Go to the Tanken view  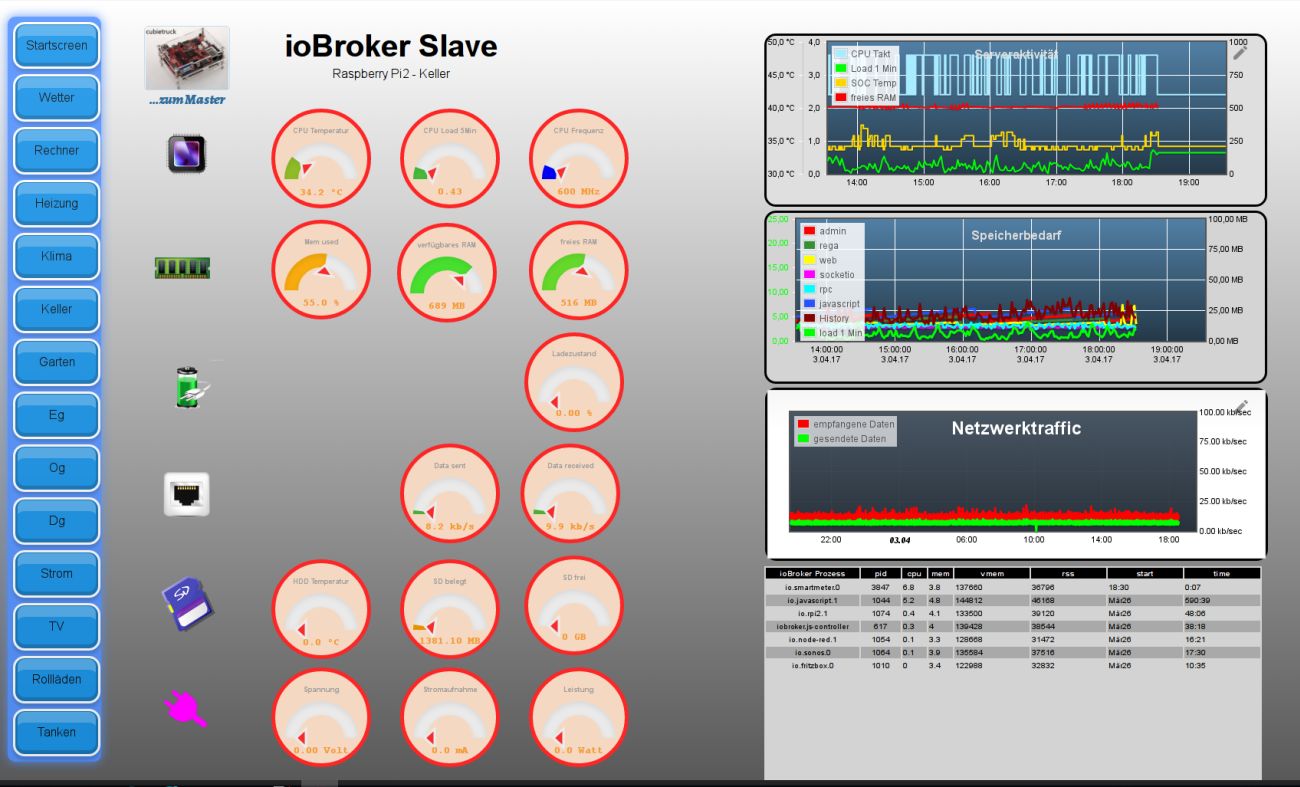57,732
